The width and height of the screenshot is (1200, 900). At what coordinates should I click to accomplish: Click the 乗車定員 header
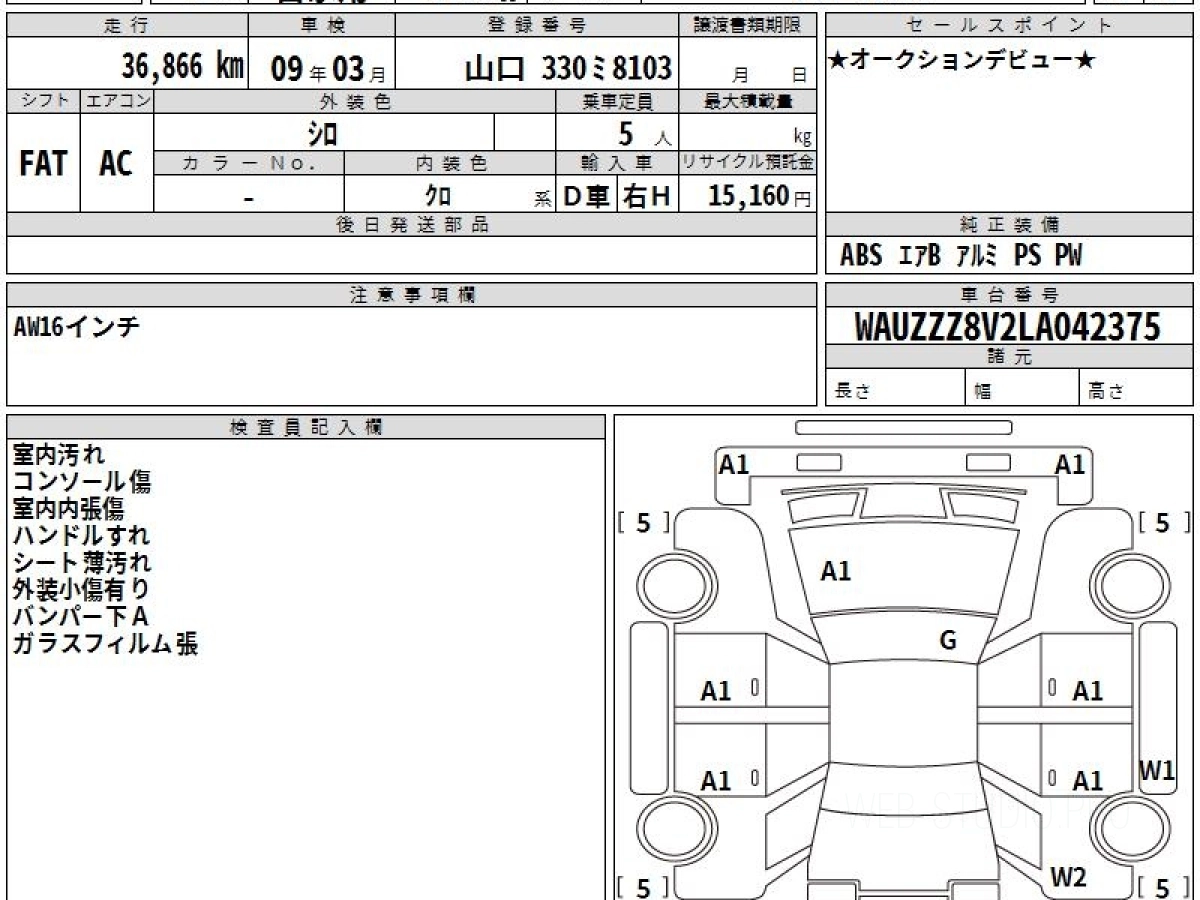coord(617,101)
